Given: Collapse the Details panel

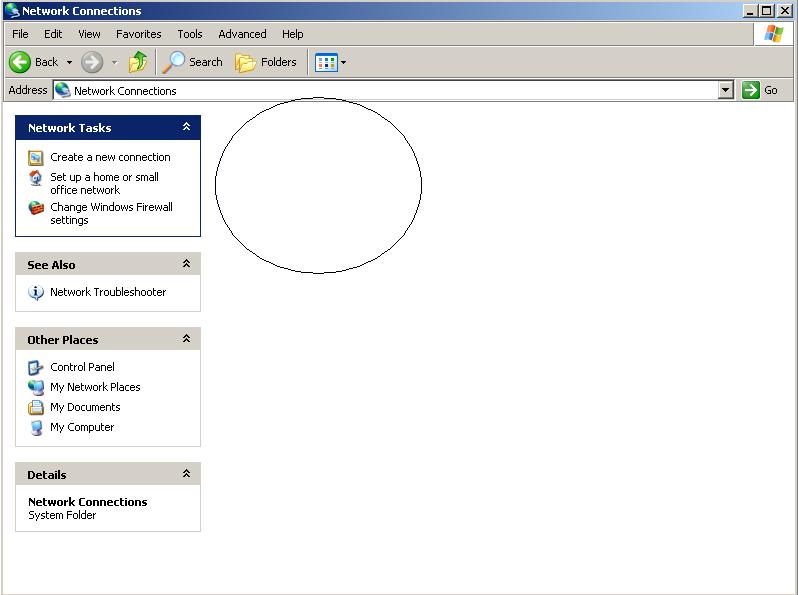Looking at the screenshot, I should pos(186,473).
